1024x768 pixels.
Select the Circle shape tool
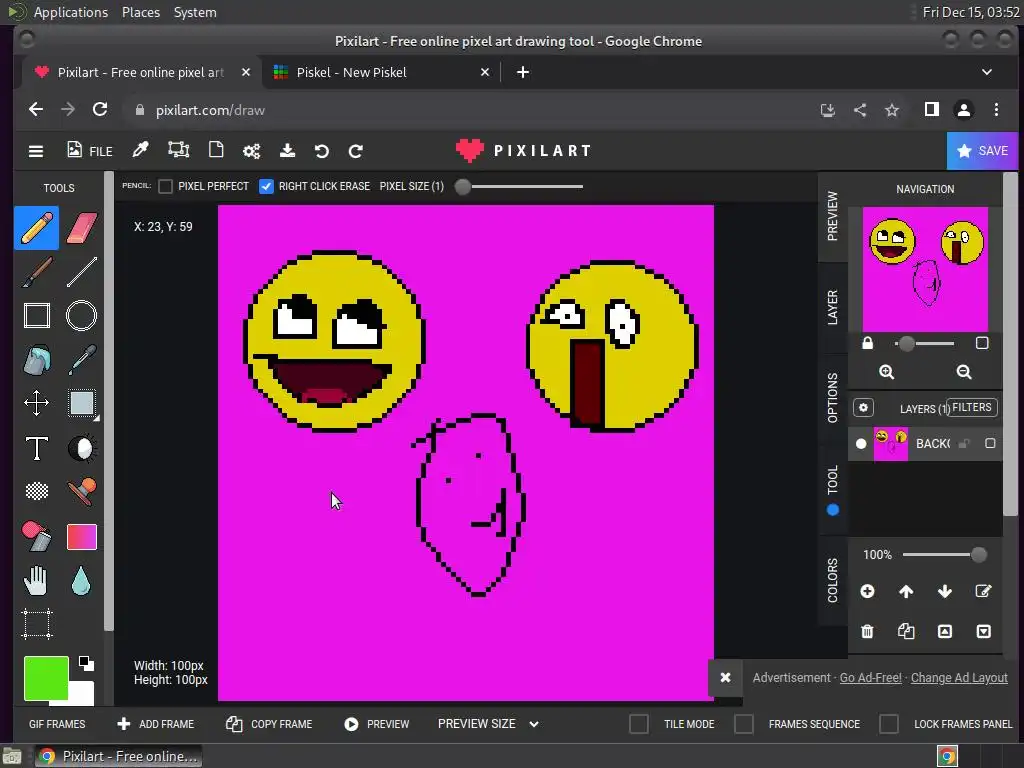(x=82, y=315)
